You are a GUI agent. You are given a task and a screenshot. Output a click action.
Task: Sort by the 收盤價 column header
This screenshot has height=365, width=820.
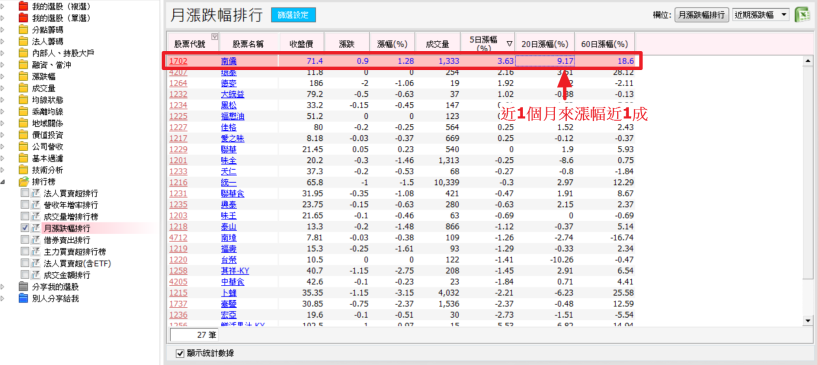coord(301,44)
